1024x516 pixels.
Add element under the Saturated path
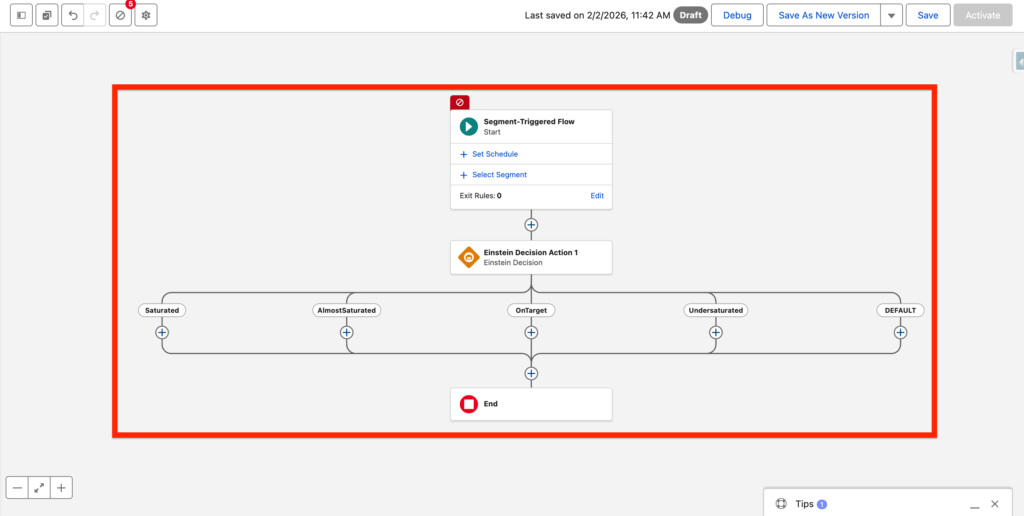[162, 332]
